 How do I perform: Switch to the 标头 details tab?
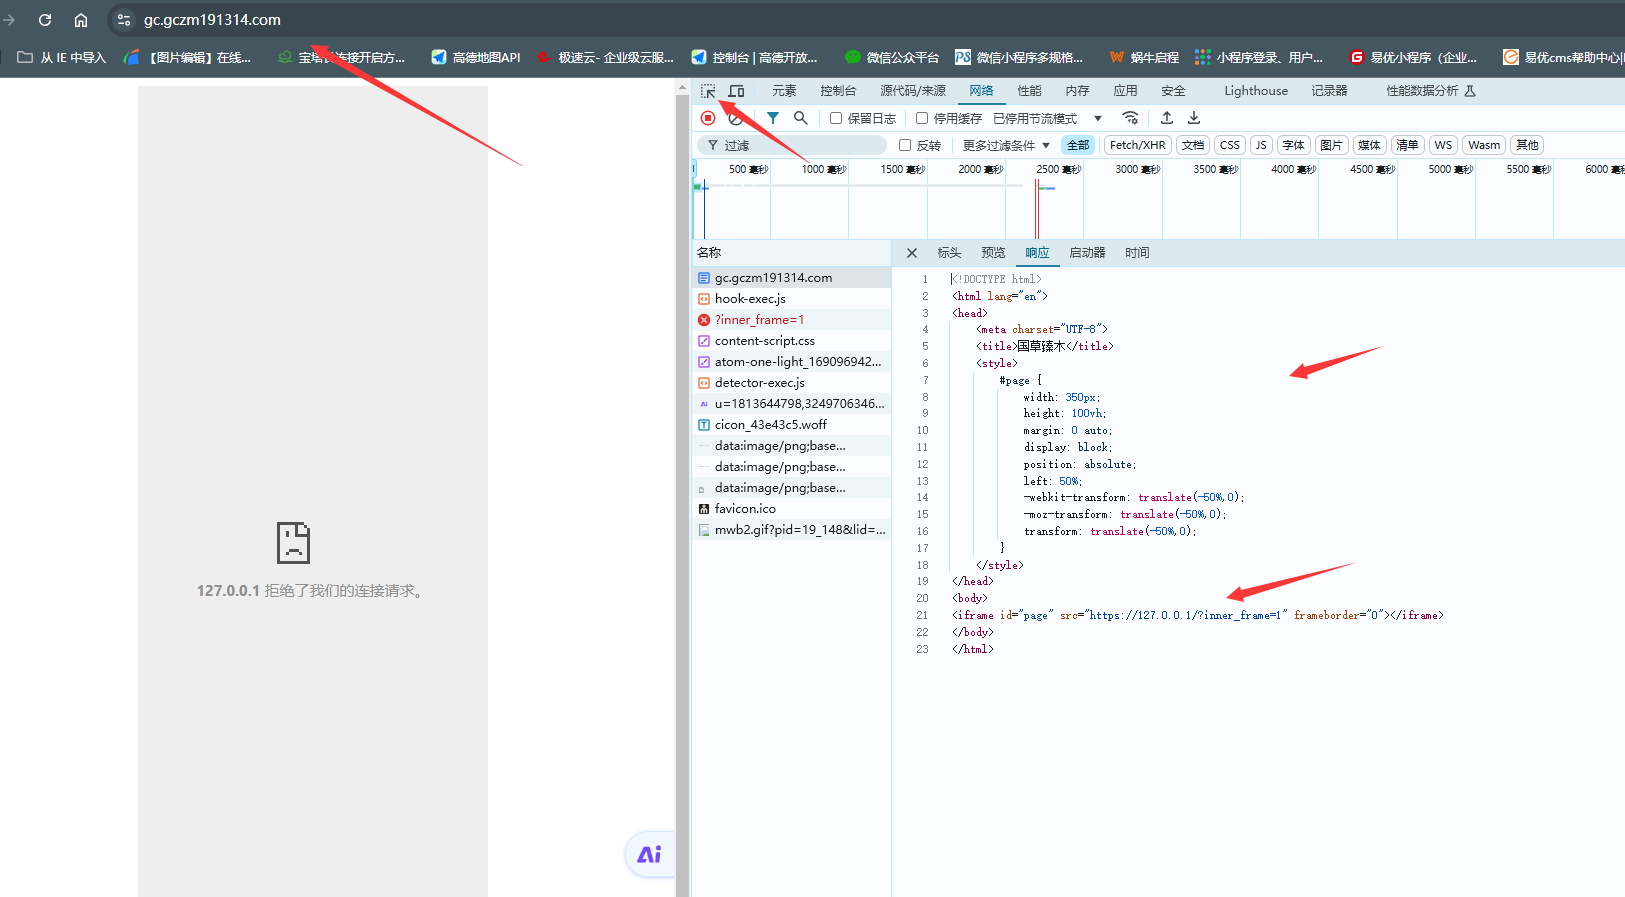click(x=949, y=253)
